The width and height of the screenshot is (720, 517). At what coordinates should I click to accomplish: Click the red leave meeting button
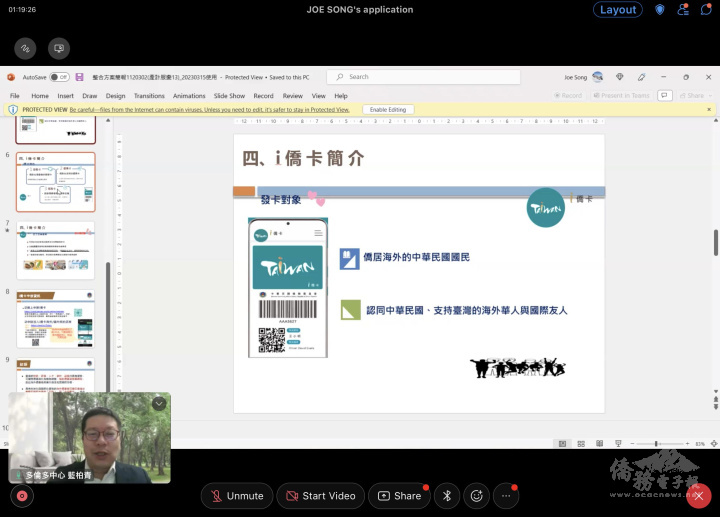click(699, 495)
